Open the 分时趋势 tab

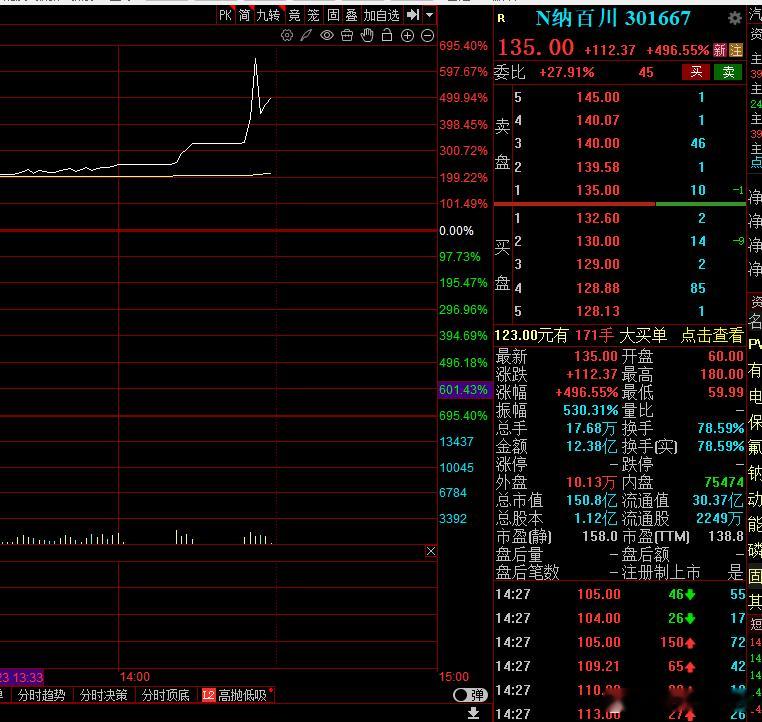tap(41, 695)
